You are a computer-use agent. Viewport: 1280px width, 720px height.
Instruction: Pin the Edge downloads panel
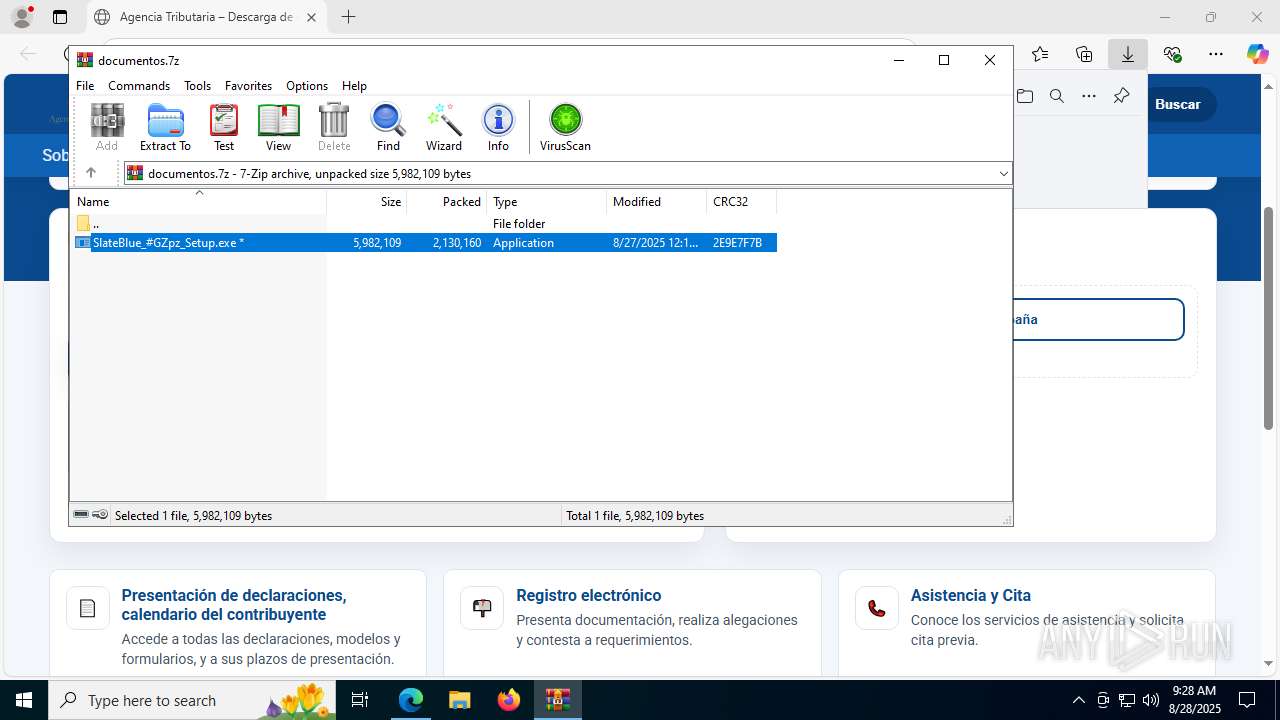(x=1121, y=96)
